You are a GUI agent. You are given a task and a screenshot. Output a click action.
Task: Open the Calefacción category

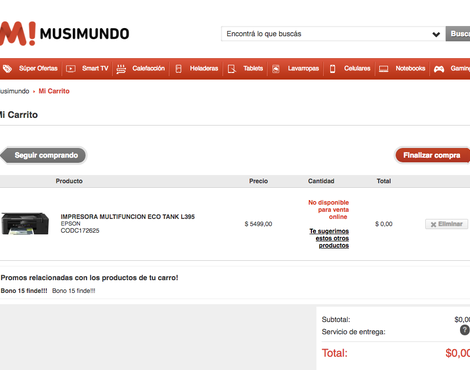pyautogui.click(x=149, y=68)
